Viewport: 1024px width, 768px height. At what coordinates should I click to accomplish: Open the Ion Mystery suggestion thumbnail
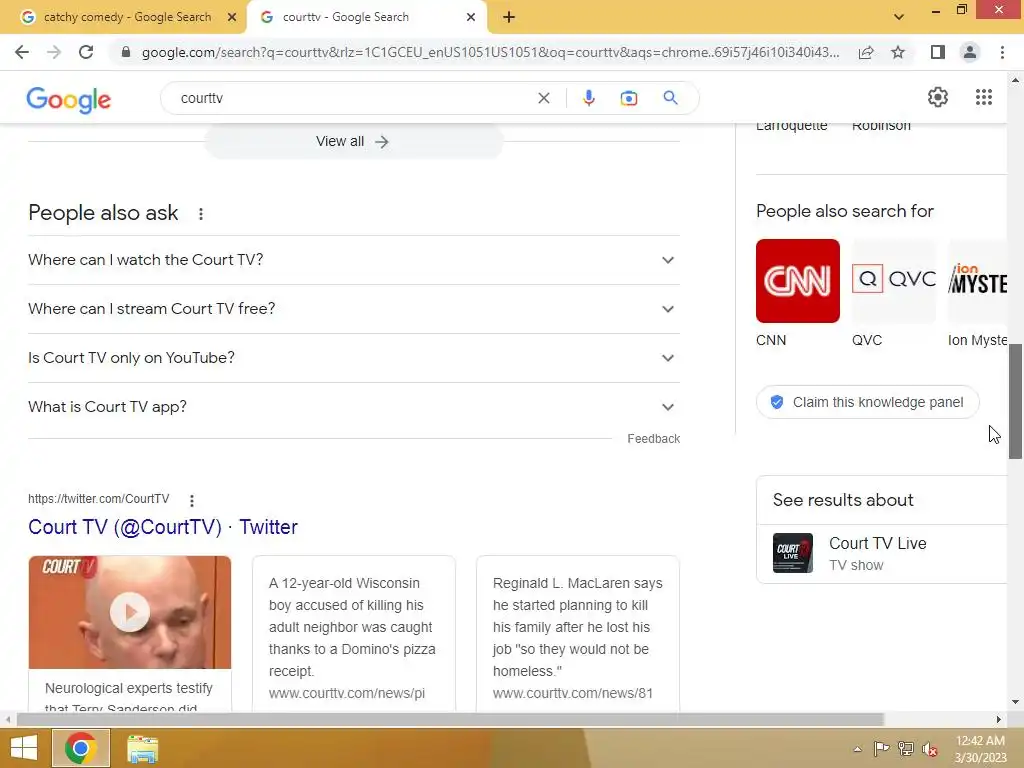pyautogui.click(x=978, y=281)
